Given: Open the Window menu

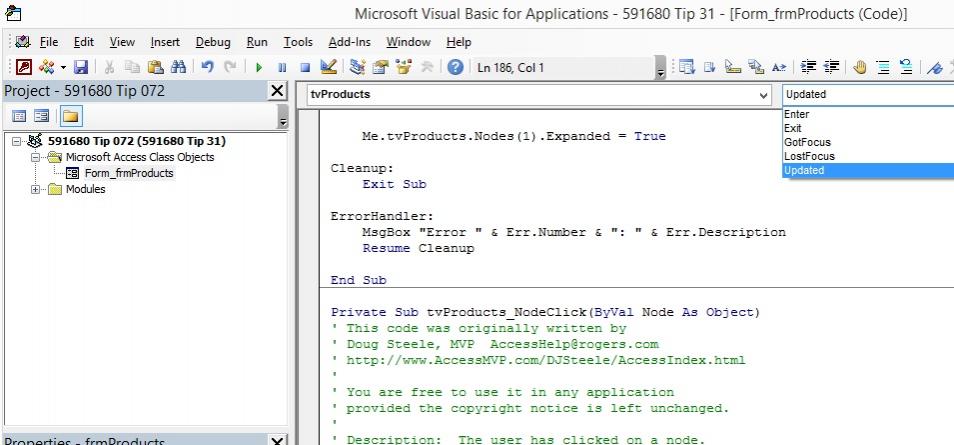Looking at the screenshot, I should [408, 42].
